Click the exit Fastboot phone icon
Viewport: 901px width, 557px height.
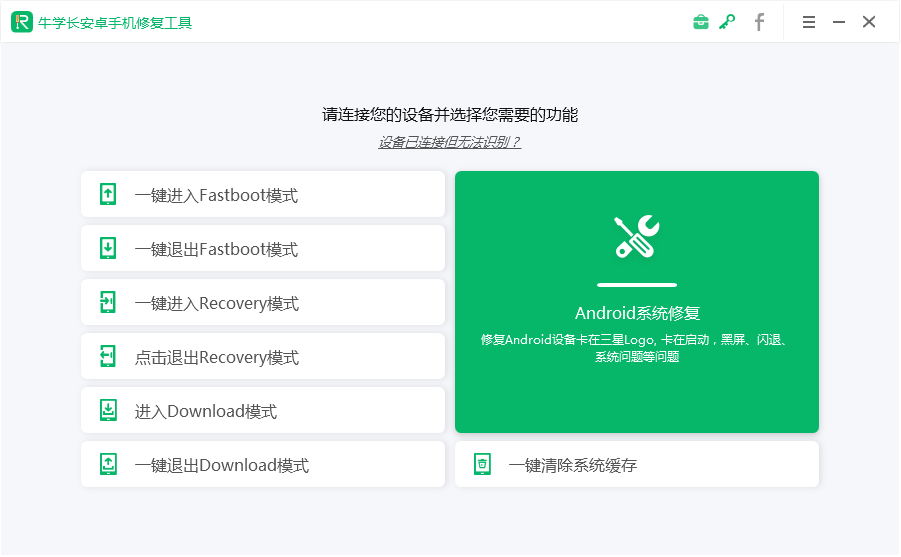(x=108, y=248)
